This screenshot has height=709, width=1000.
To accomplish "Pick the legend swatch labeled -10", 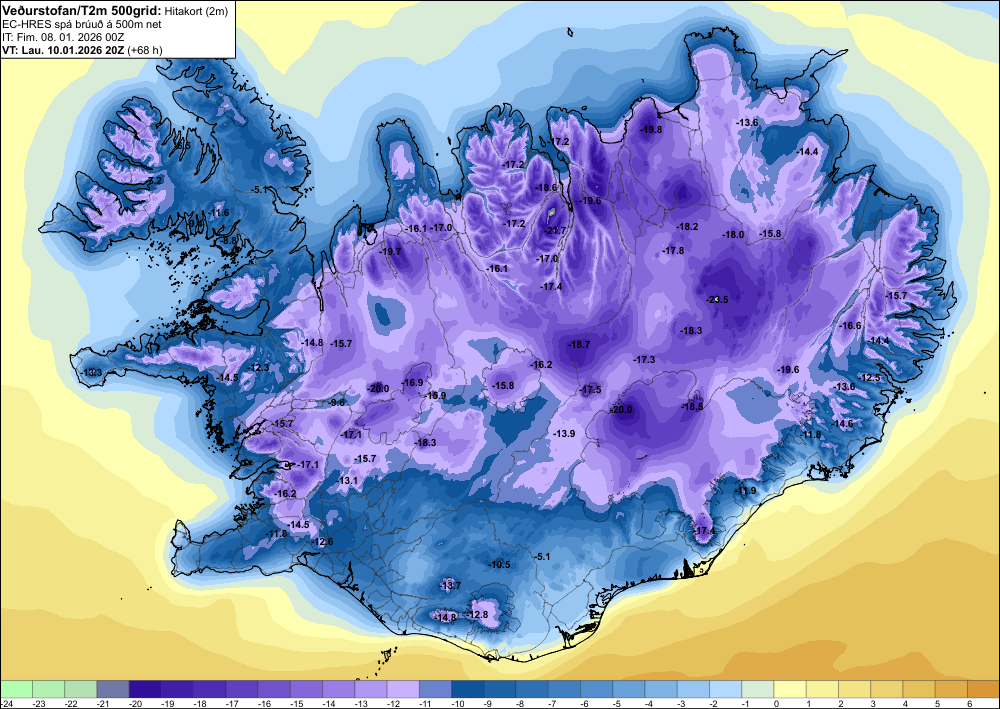I will (x=467, y=689).
